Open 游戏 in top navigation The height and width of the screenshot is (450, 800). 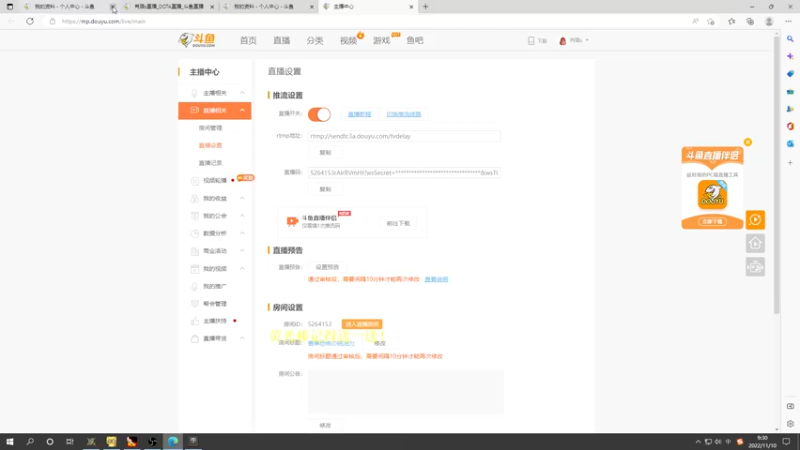tap(382, 40)
